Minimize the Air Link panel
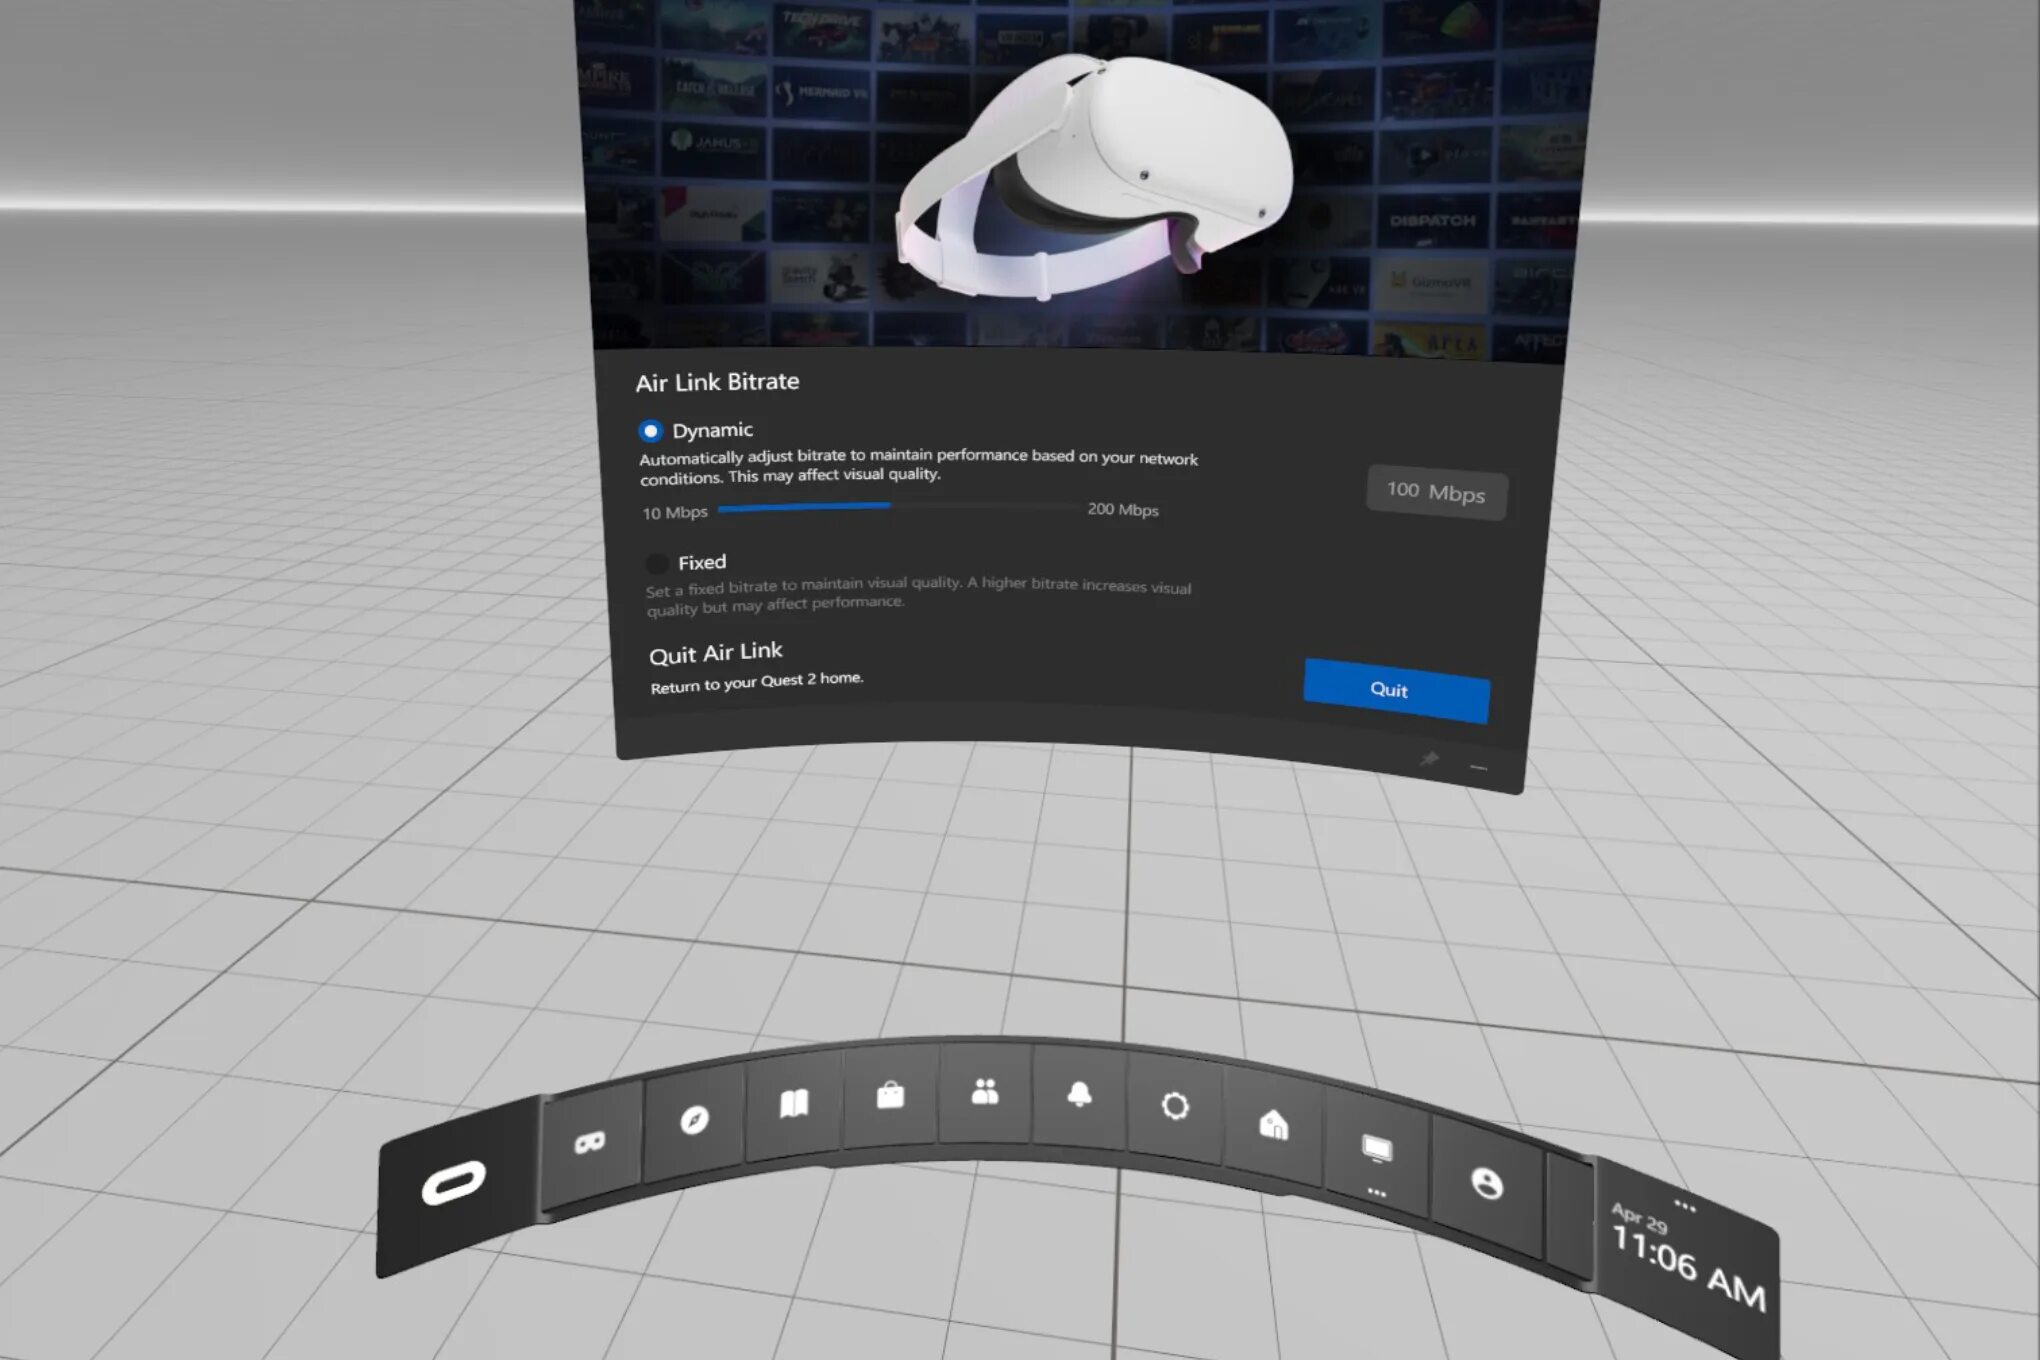Image resolution: width=2040 pixels, height=1360 pixels. pos(1478,768)
